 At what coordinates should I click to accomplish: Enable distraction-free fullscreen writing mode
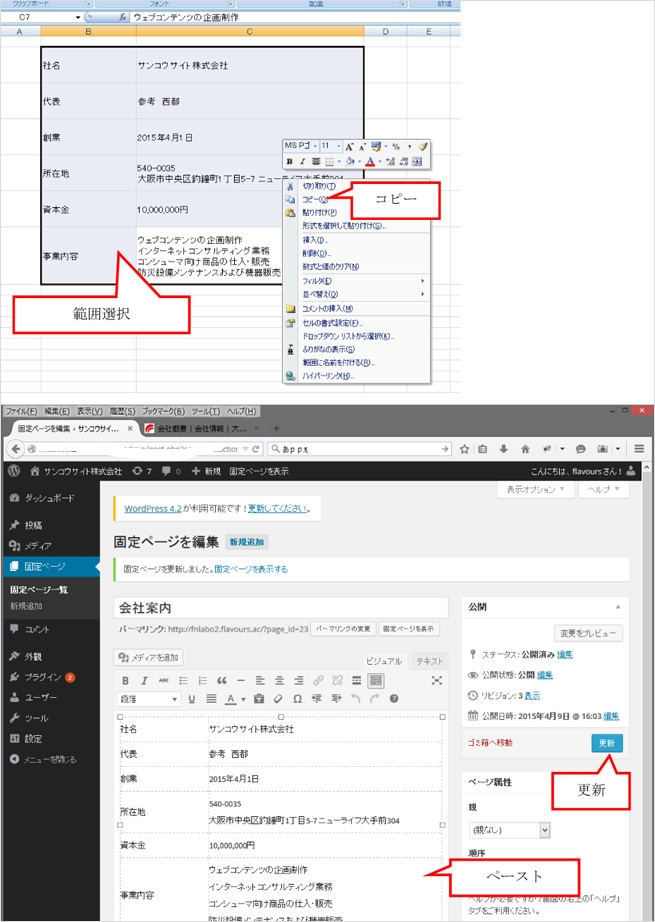click(436, 680)
